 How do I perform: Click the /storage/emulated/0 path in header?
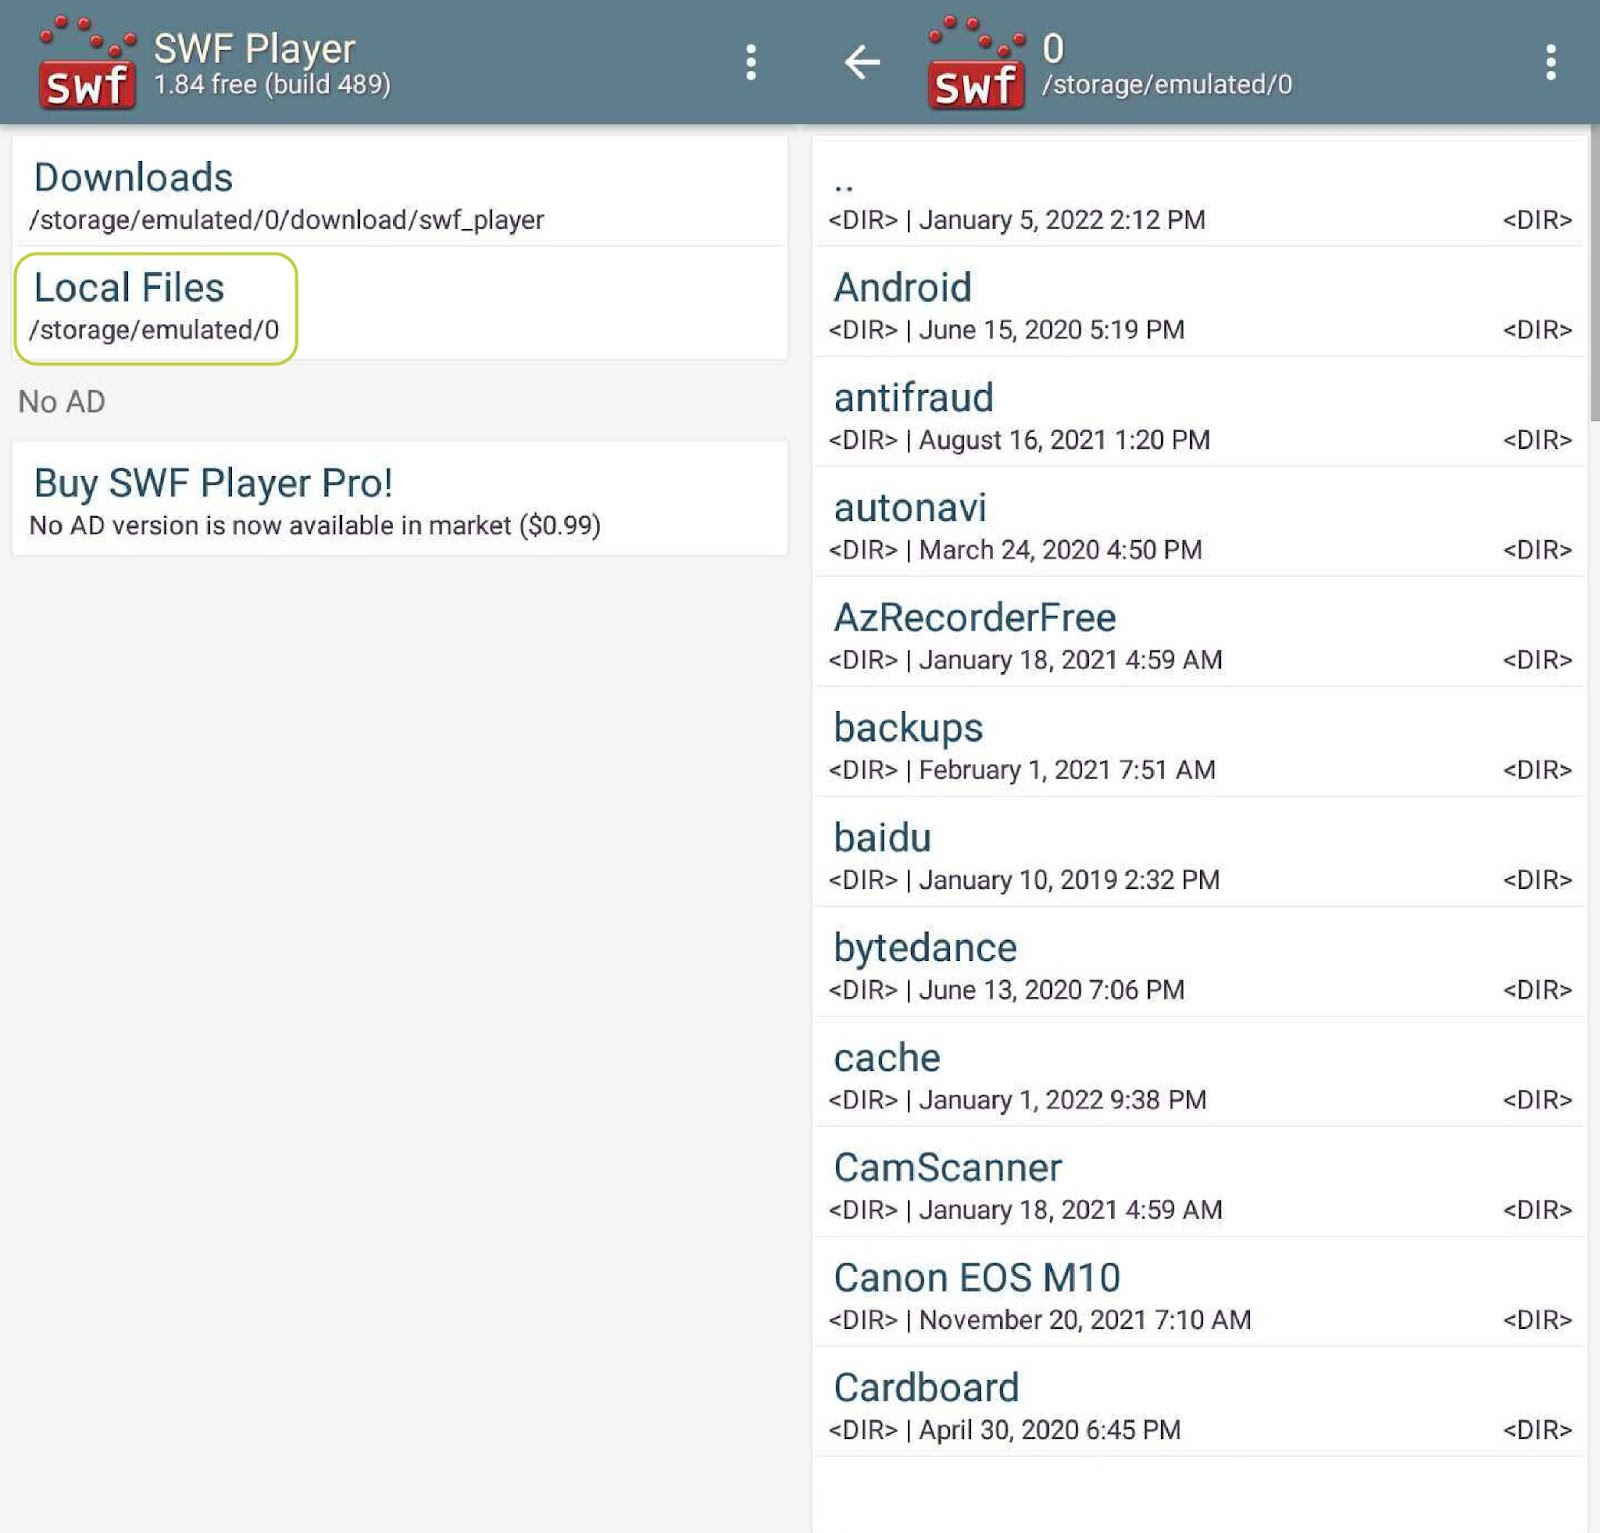(x=1167, y=85)
